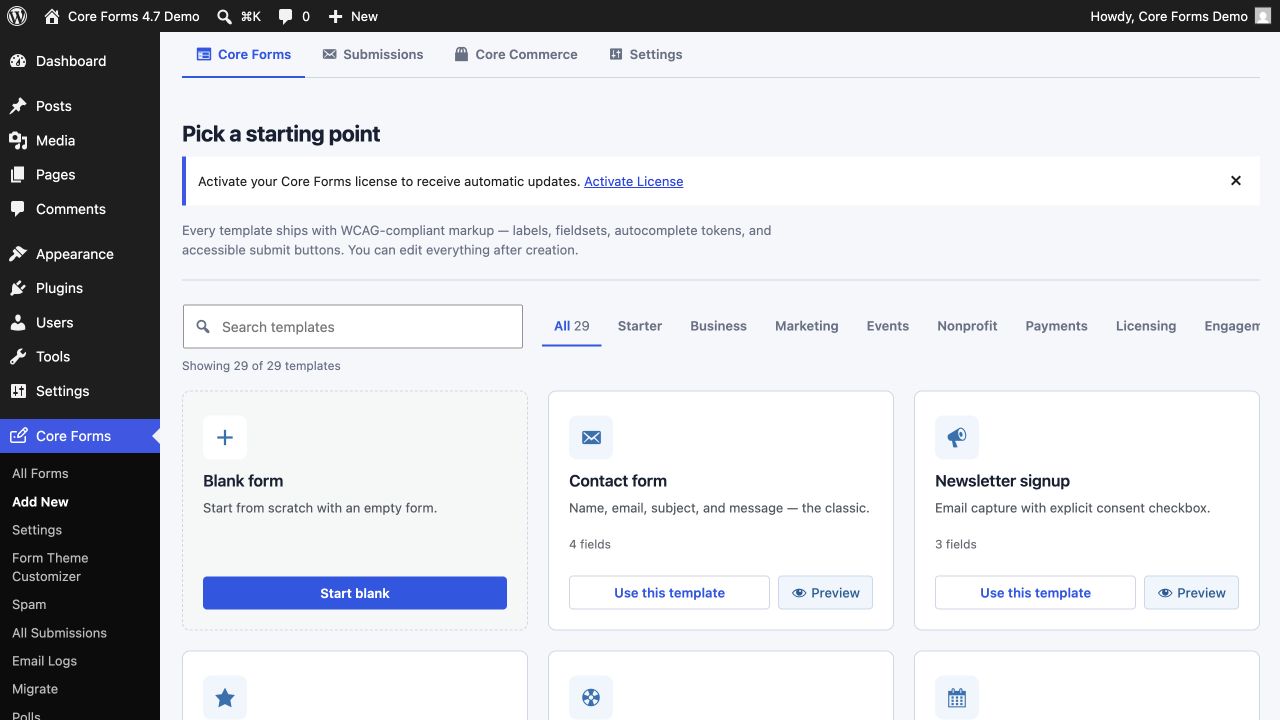Preview the Contact form template
This screenshot has height=720, width=1280.
pyautogui.click(x=825, y=593)
